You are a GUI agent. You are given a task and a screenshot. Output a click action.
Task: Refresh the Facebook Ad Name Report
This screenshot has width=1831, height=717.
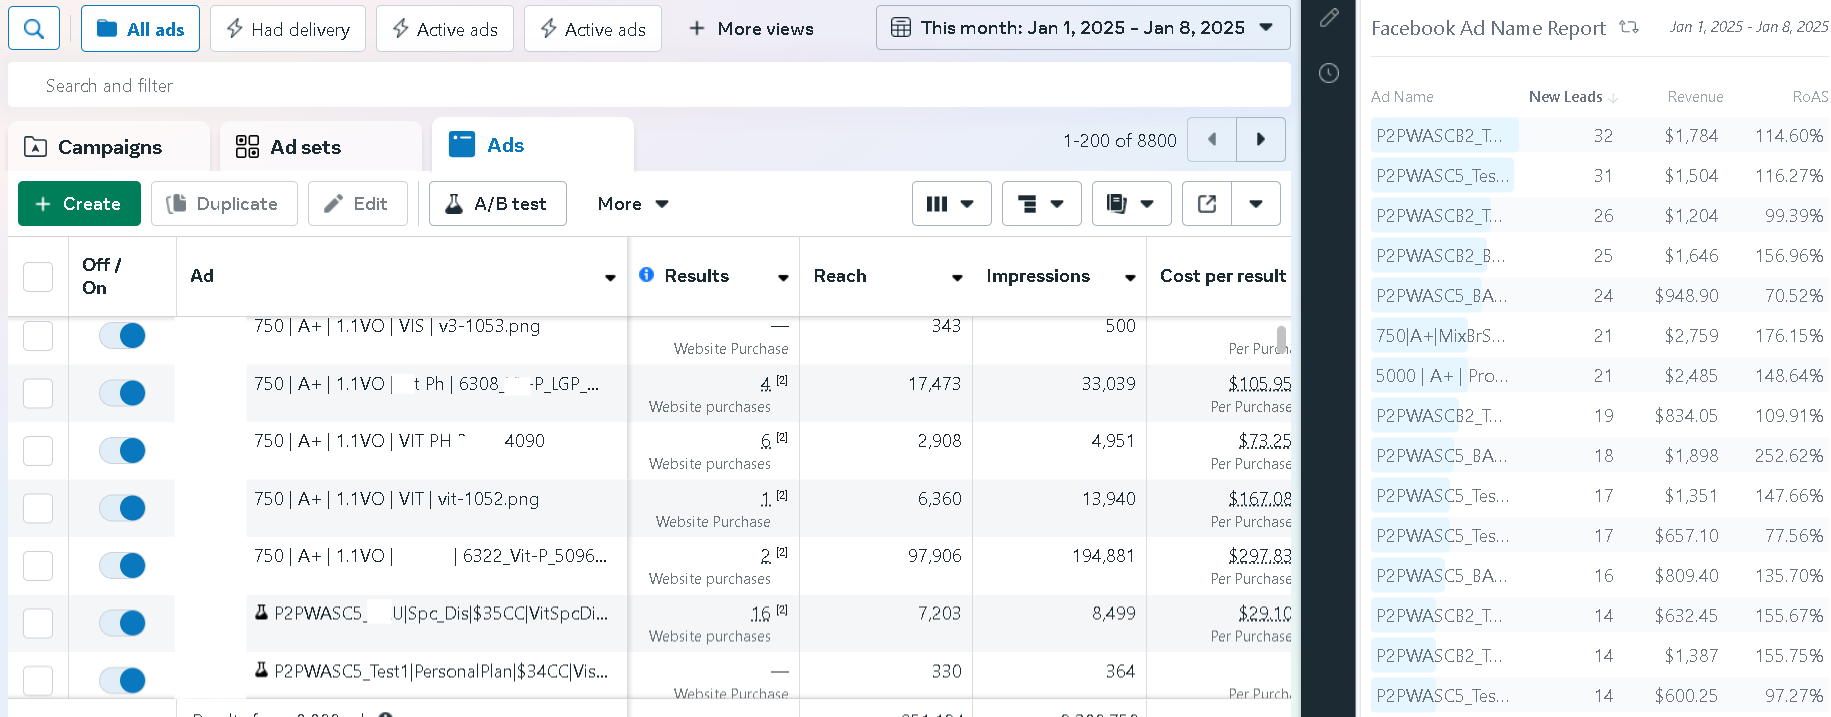click(1629, 27)
